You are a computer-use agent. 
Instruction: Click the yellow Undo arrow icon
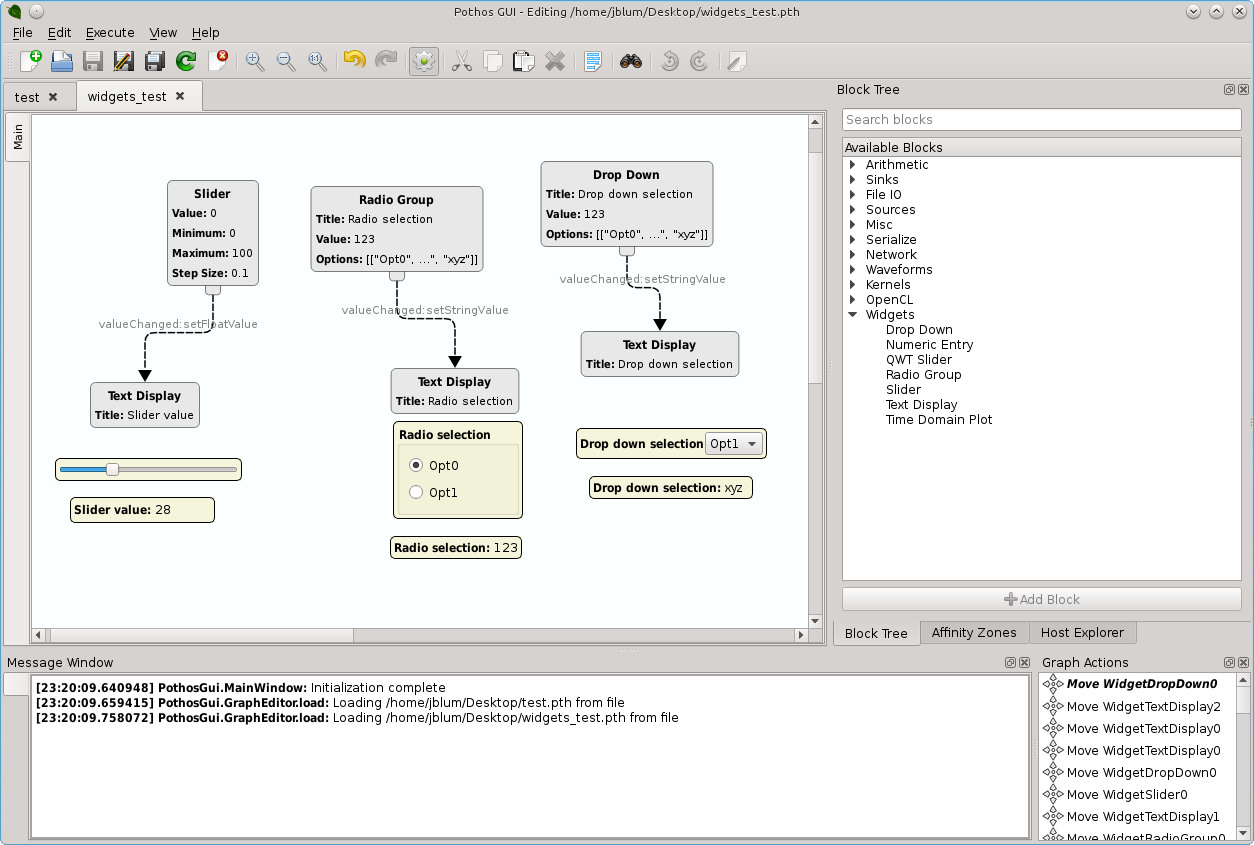354,61
